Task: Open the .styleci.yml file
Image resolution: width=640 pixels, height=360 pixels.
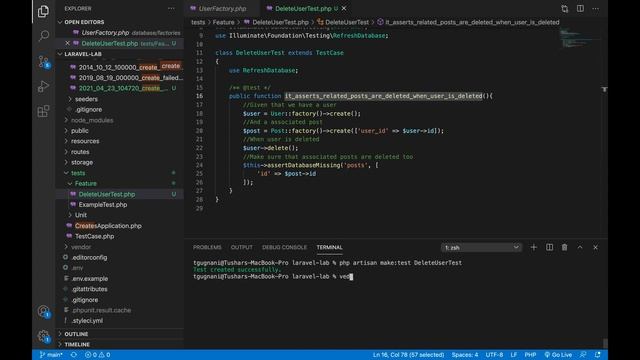Action: tap(87, 321)
